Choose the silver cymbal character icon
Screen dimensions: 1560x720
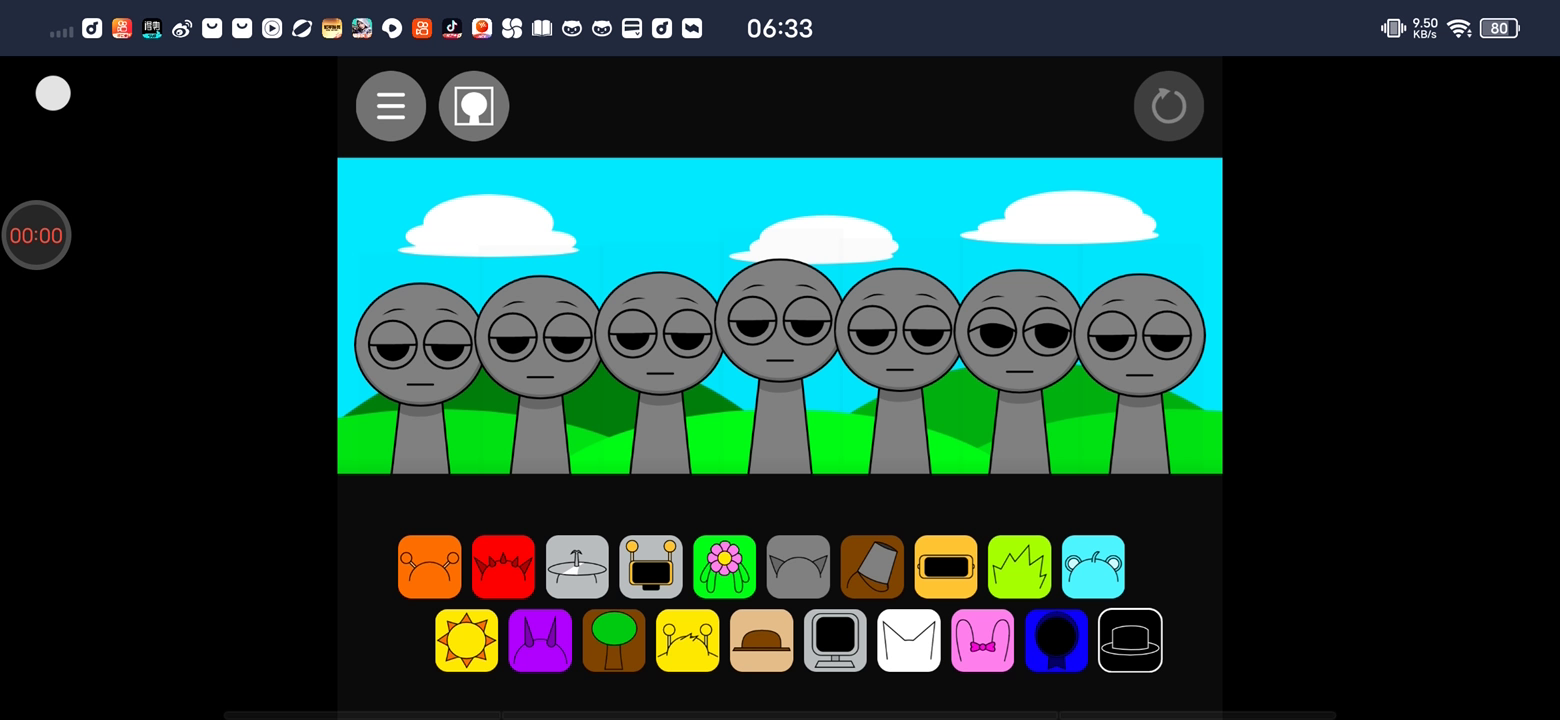point(577,567)
